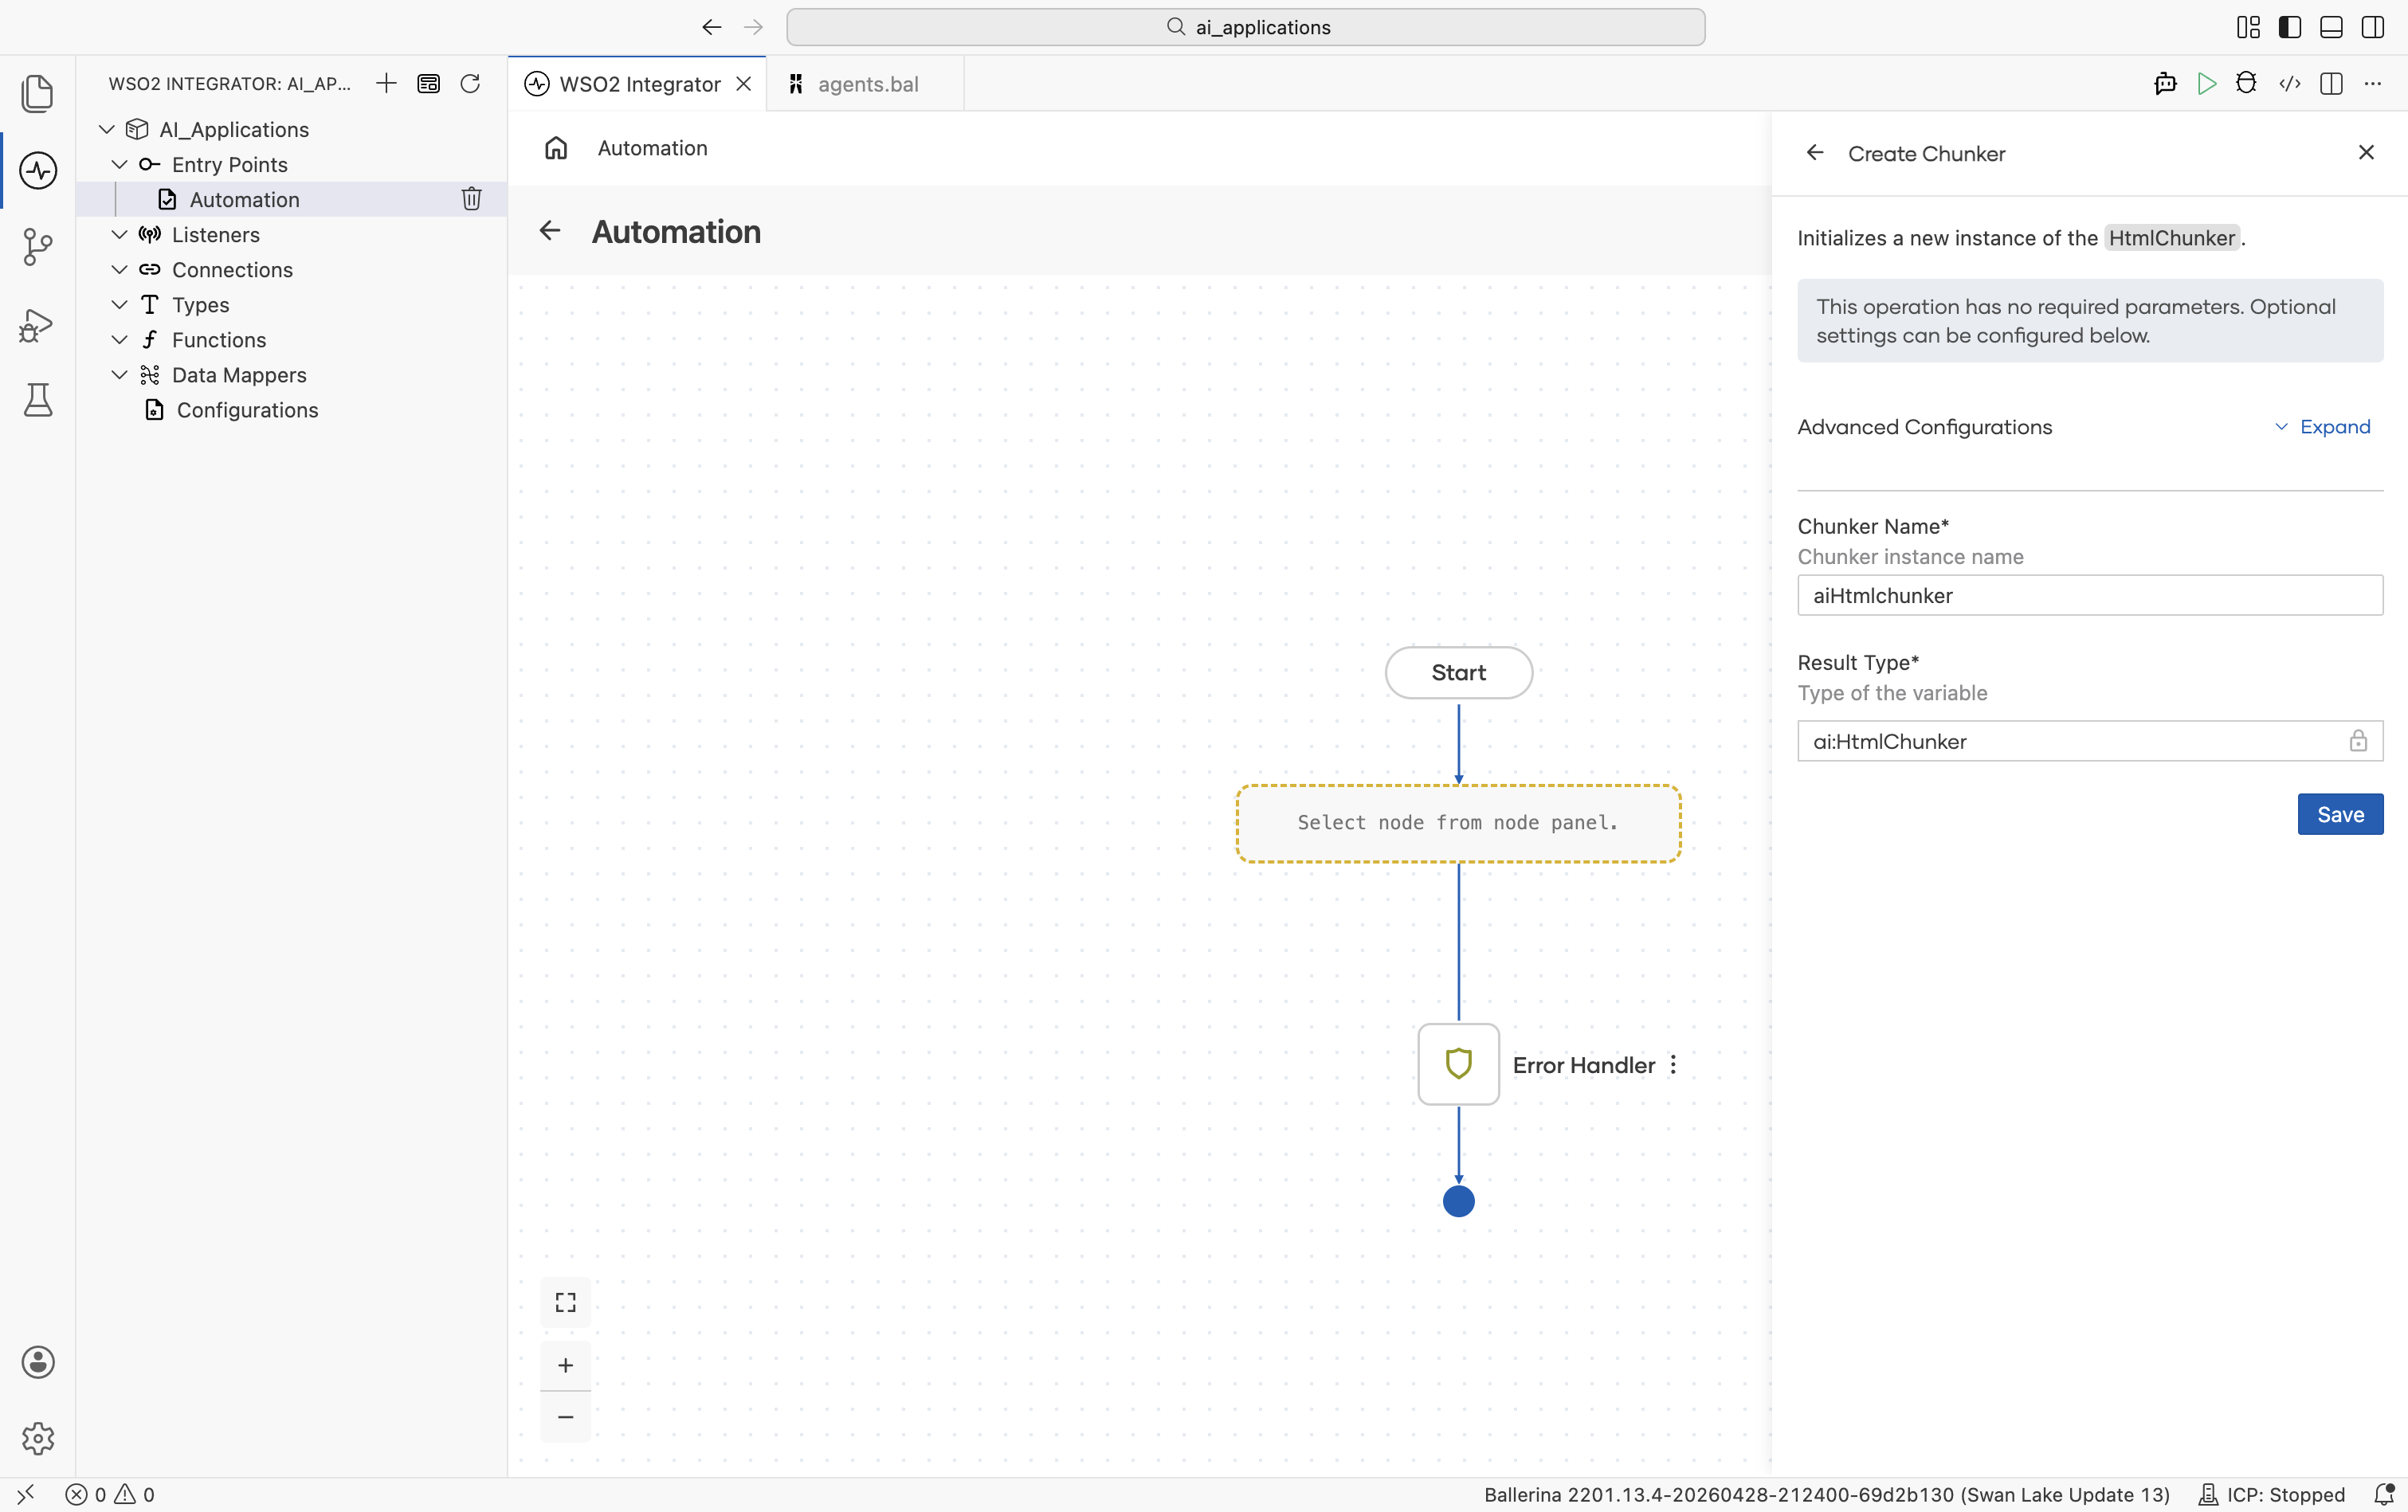Click ICP: Stopped status item
Screen dimensions: 2408x1512
pos(2271,1494)
